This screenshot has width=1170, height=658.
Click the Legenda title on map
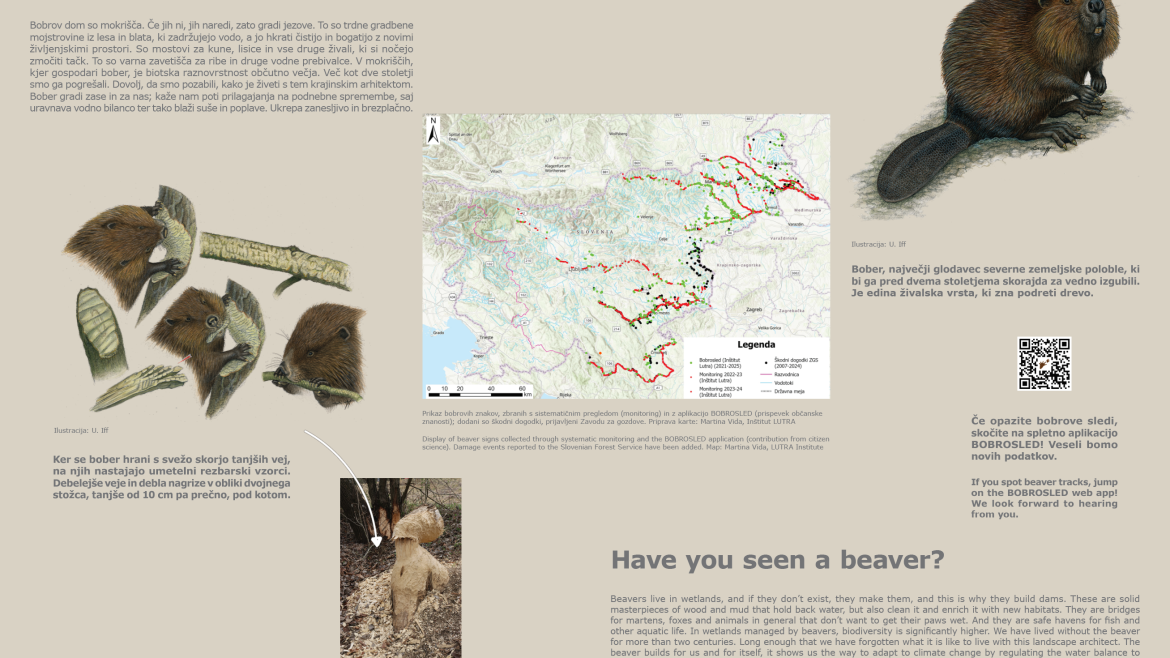(x=756, y=343)
